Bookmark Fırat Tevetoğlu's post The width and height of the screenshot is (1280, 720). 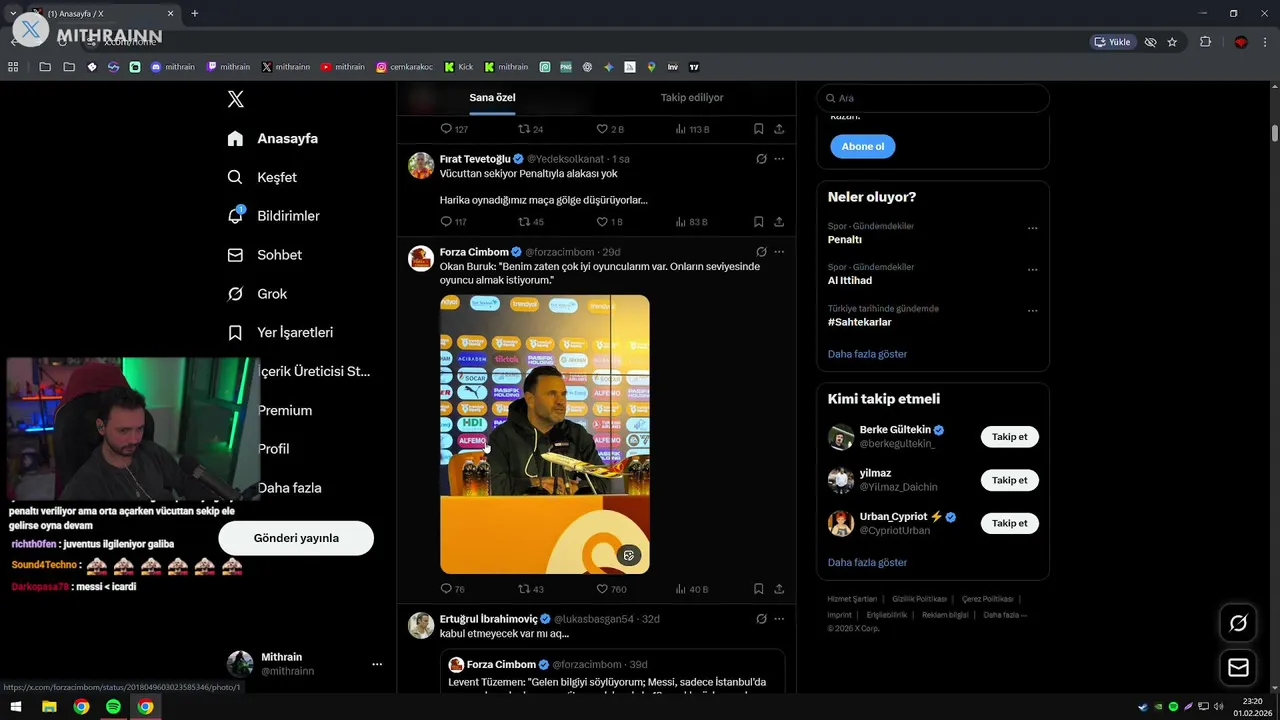(x=759, y=222)
